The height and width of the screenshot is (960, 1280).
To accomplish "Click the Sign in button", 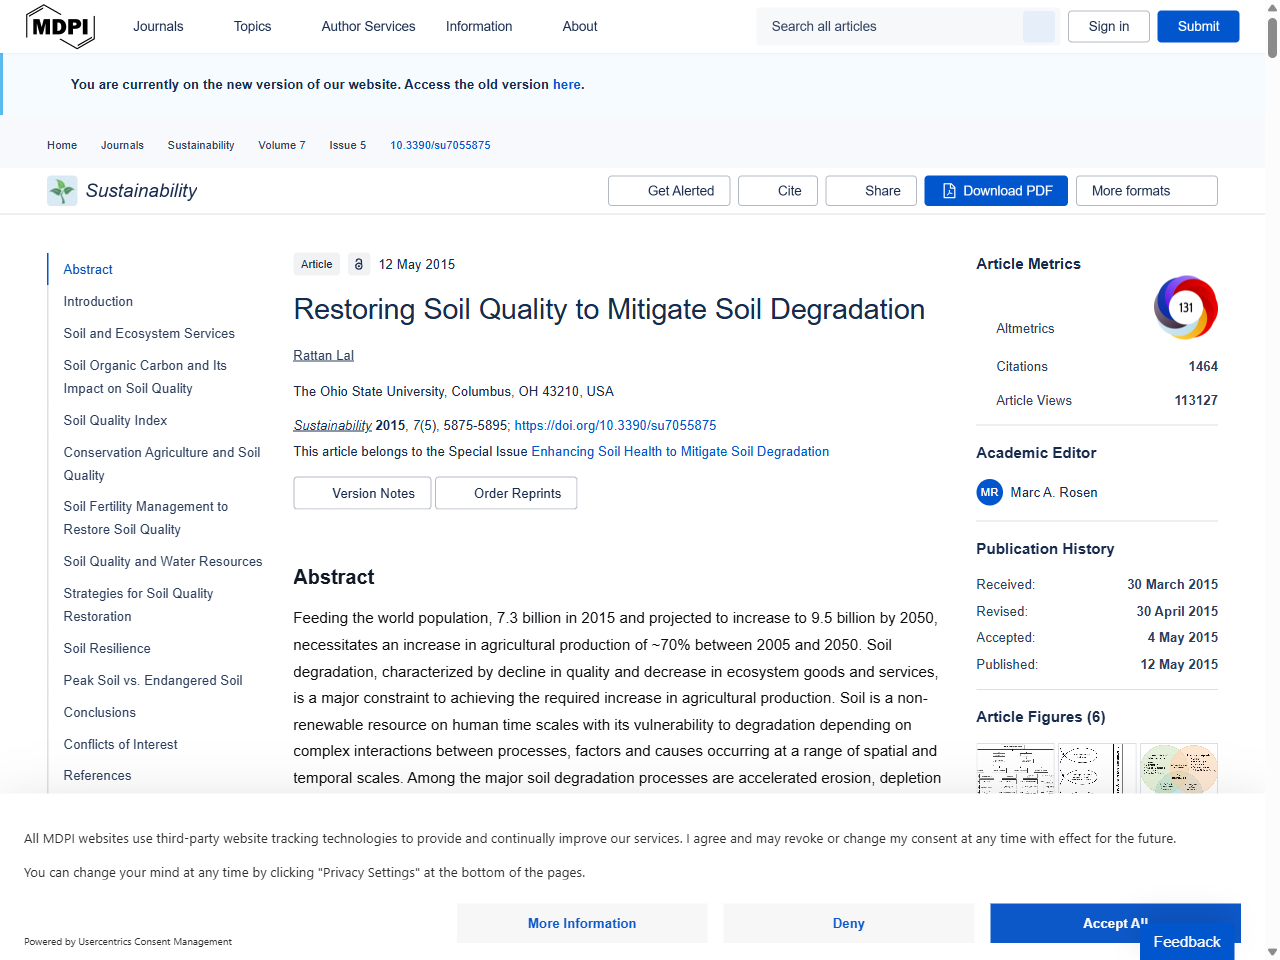I will coord(1108,26).
